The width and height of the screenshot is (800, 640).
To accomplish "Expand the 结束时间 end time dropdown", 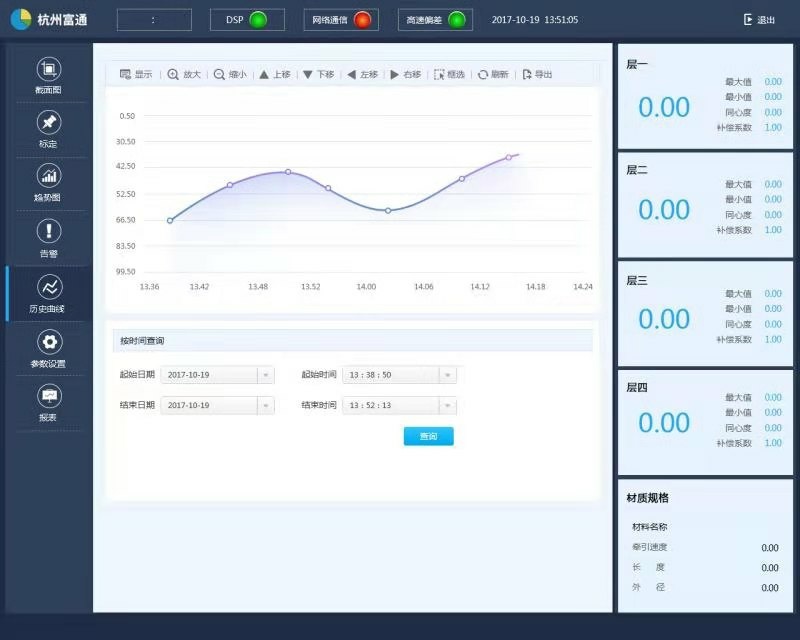I will pos(447,406).
